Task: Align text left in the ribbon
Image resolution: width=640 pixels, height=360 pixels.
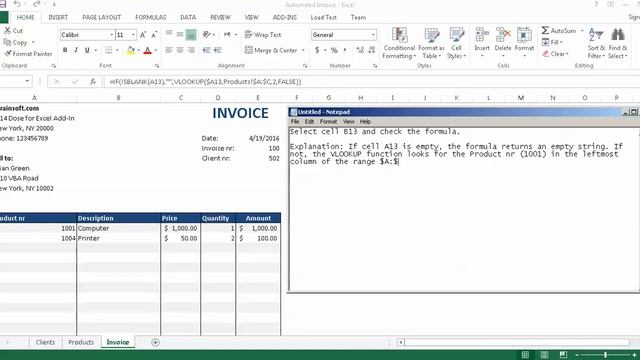Action: (x=169, y=50)
